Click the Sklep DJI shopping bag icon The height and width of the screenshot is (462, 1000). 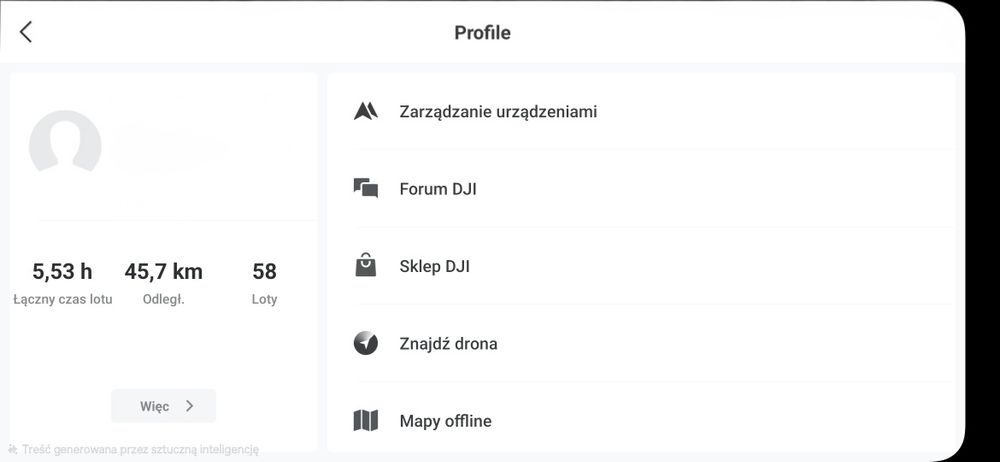[x=366, y=266]
